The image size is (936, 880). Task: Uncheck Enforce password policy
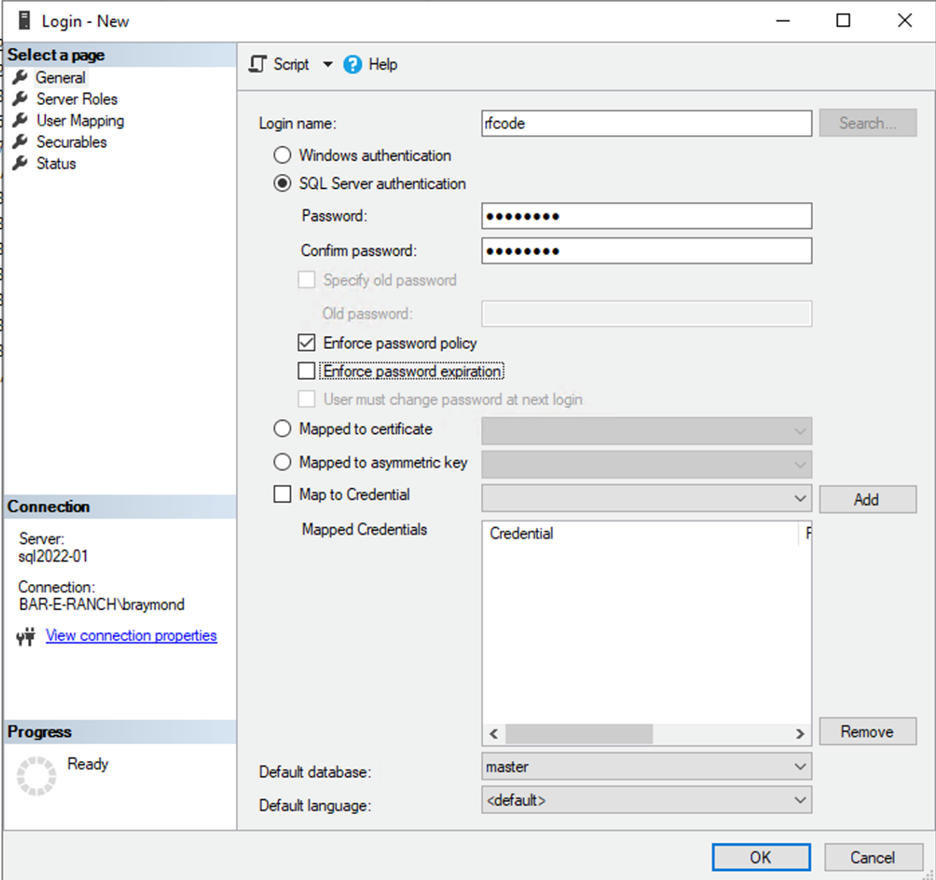307,343
